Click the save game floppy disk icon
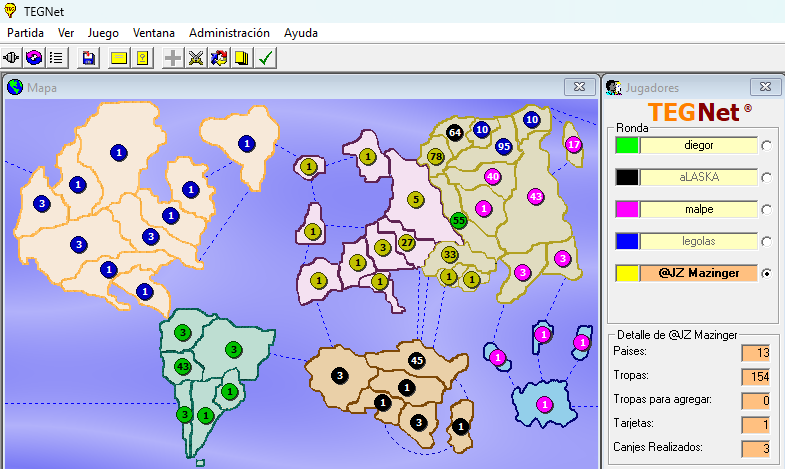The image size is (785, 469). pyautogui.click(x=89, y=58)
